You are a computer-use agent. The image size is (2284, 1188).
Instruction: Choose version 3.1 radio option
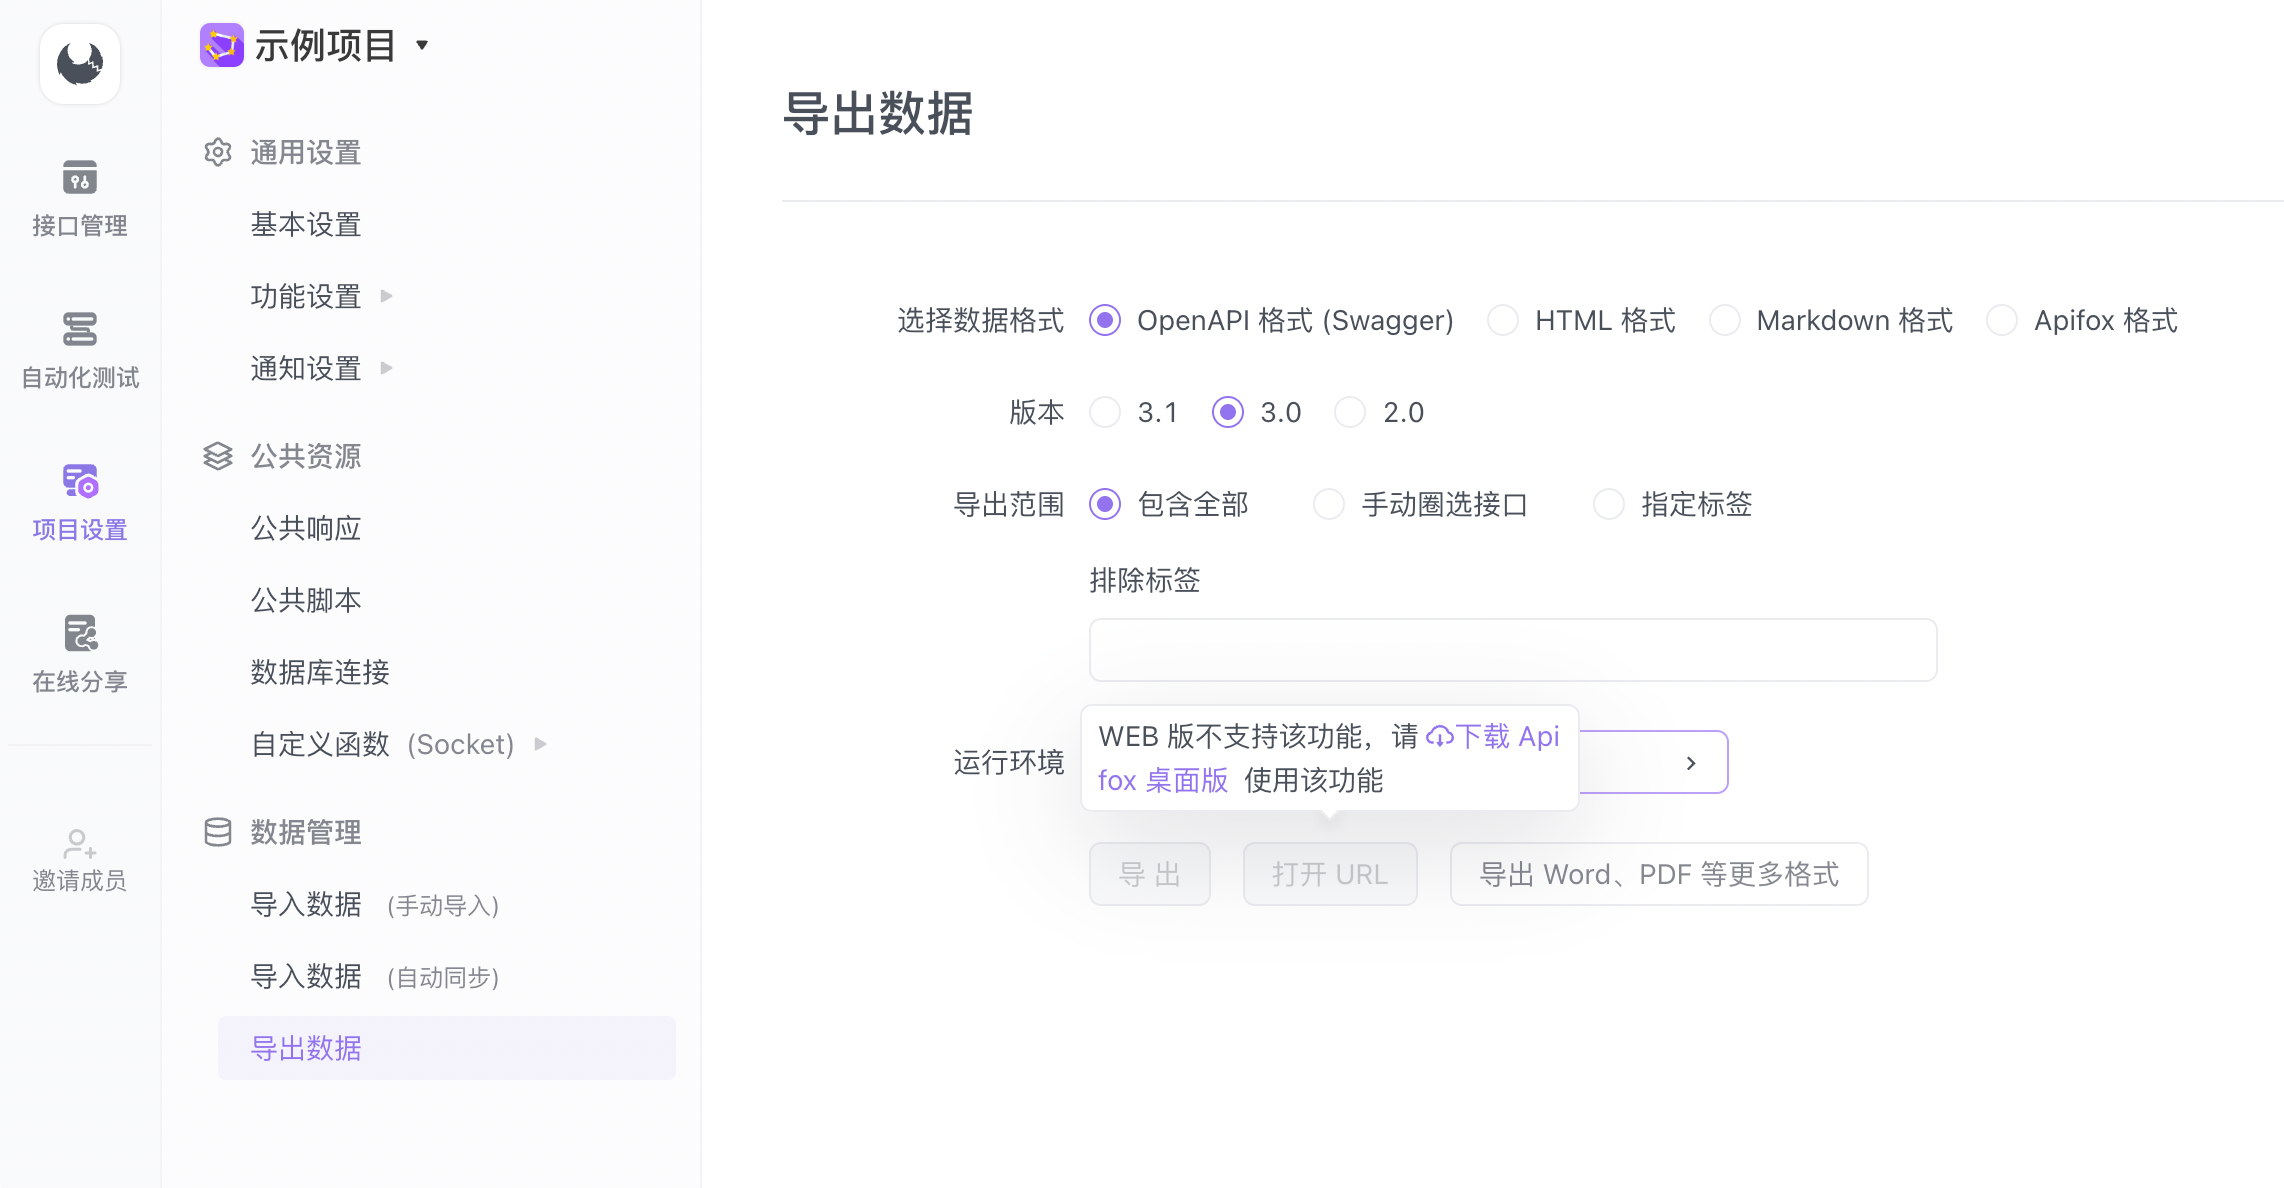pyautogui.click(x=1105, y=412)
